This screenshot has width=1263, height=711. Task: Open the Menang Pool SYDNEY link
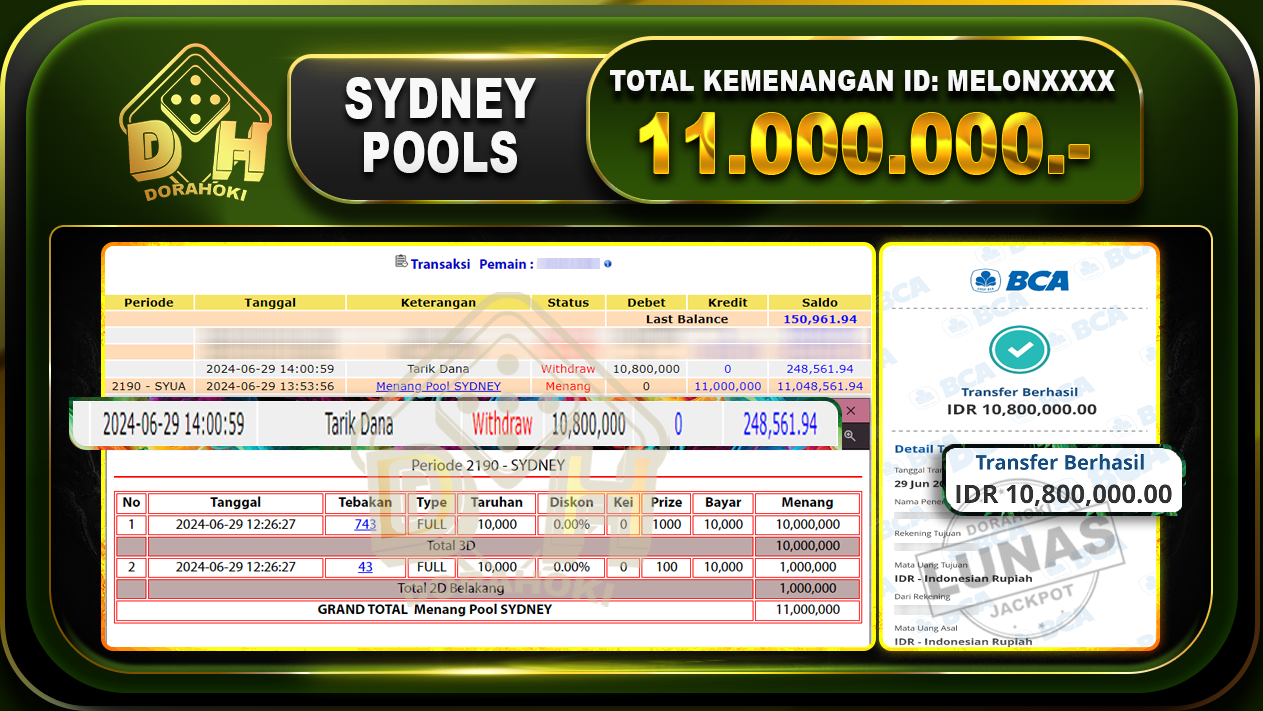point(438,385)
